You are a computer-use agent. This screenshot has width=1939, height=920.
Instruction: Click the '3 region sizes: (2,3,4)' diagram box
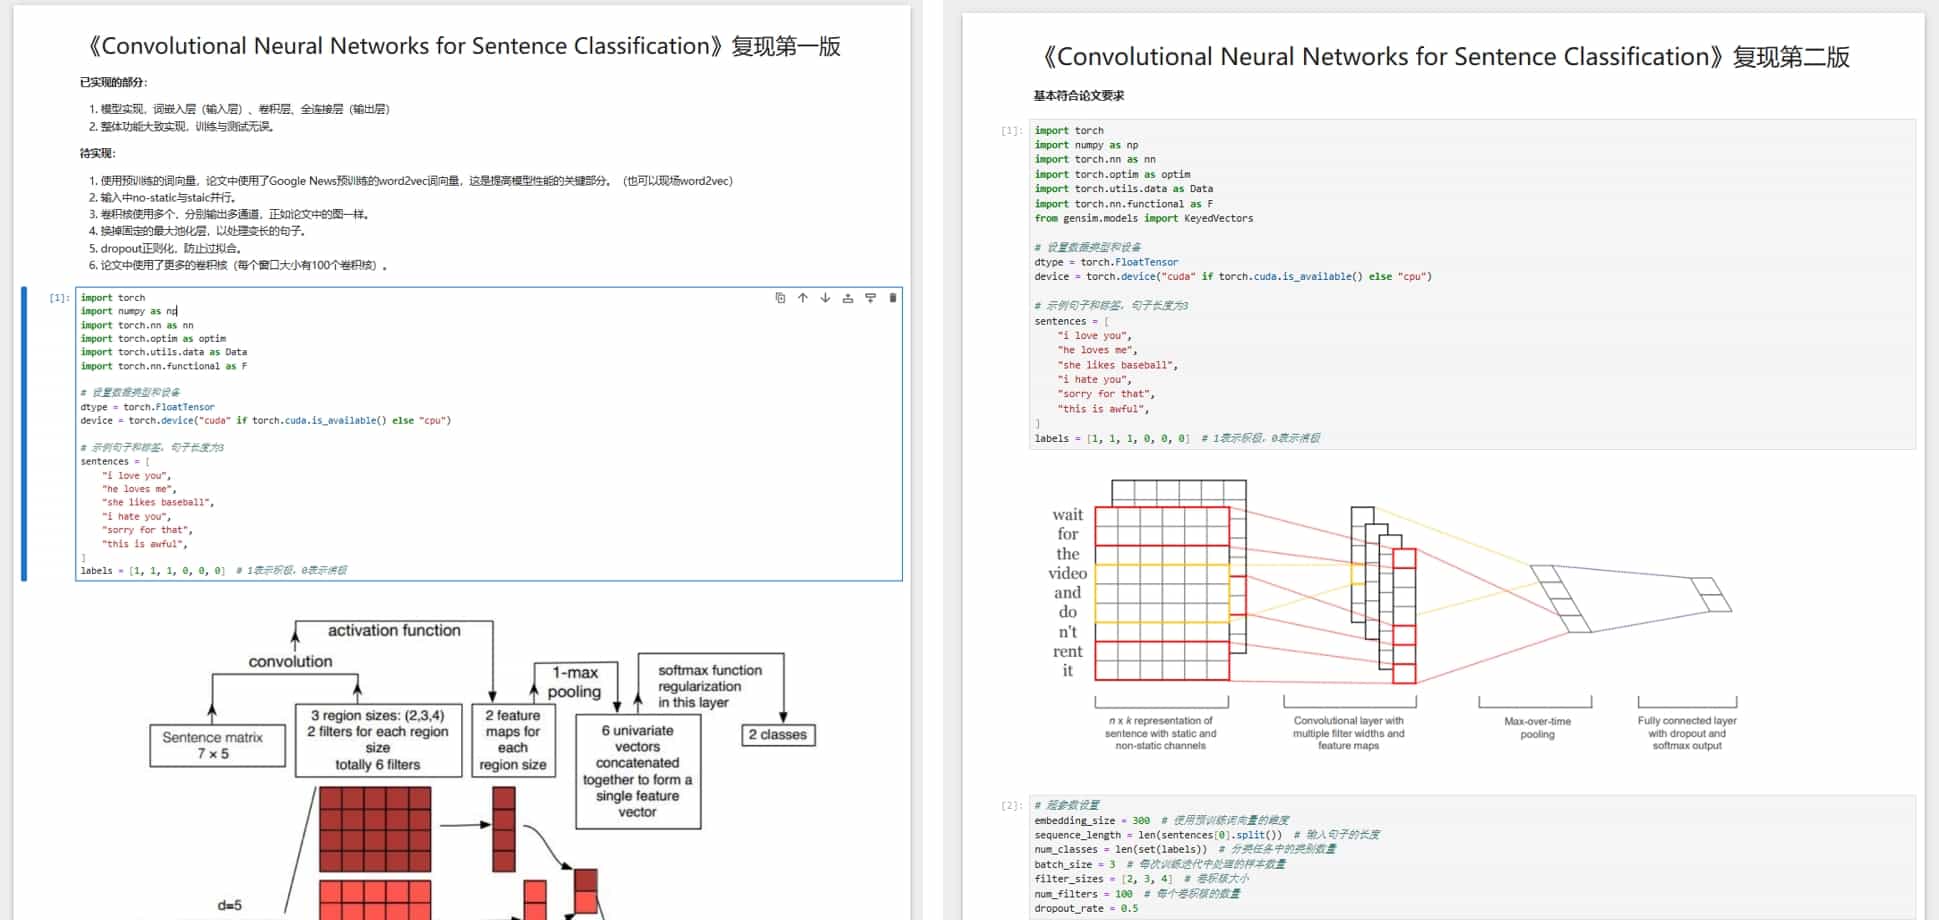pos(378,740)
